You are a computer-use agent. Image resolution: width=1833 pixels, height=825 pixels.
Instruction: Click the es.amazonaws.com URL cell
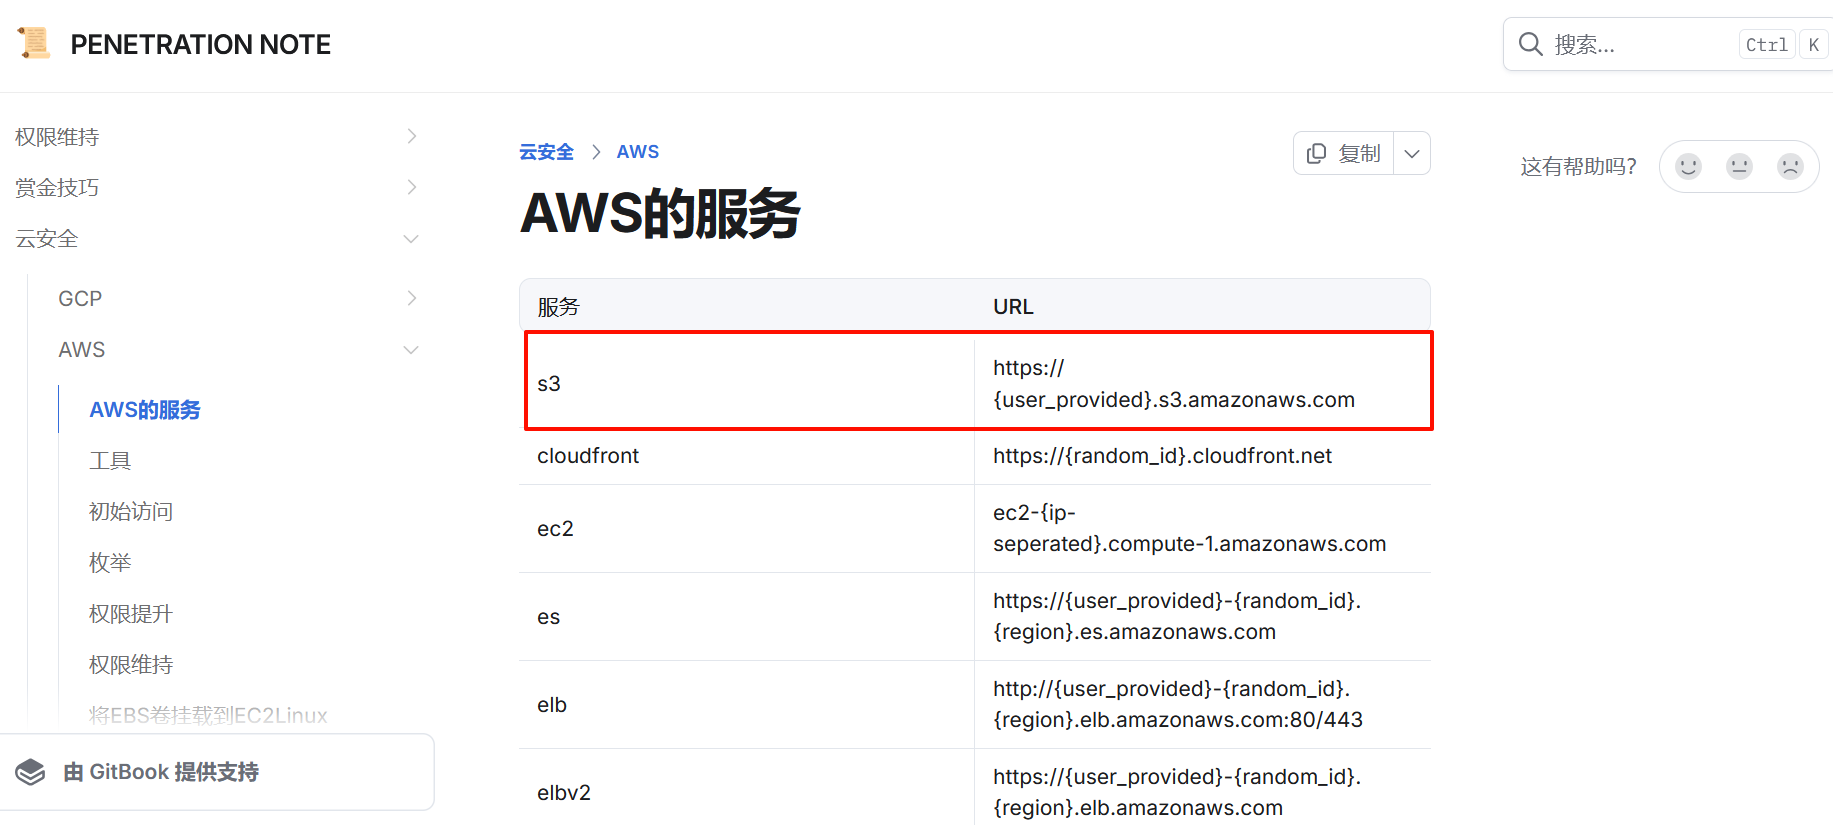pyautogui.click(x=1203, y=616)
